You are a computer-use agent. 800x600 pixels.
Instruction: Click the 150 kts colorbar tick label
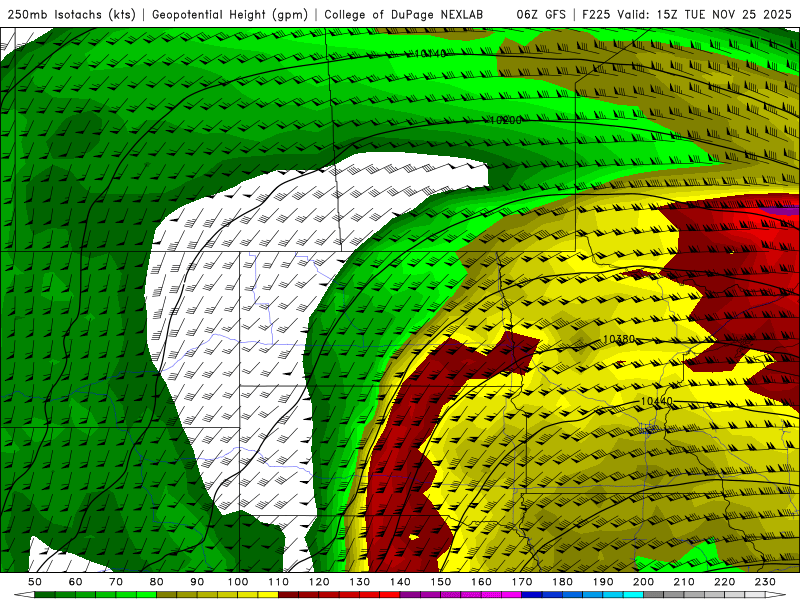[x=441, y=582]
